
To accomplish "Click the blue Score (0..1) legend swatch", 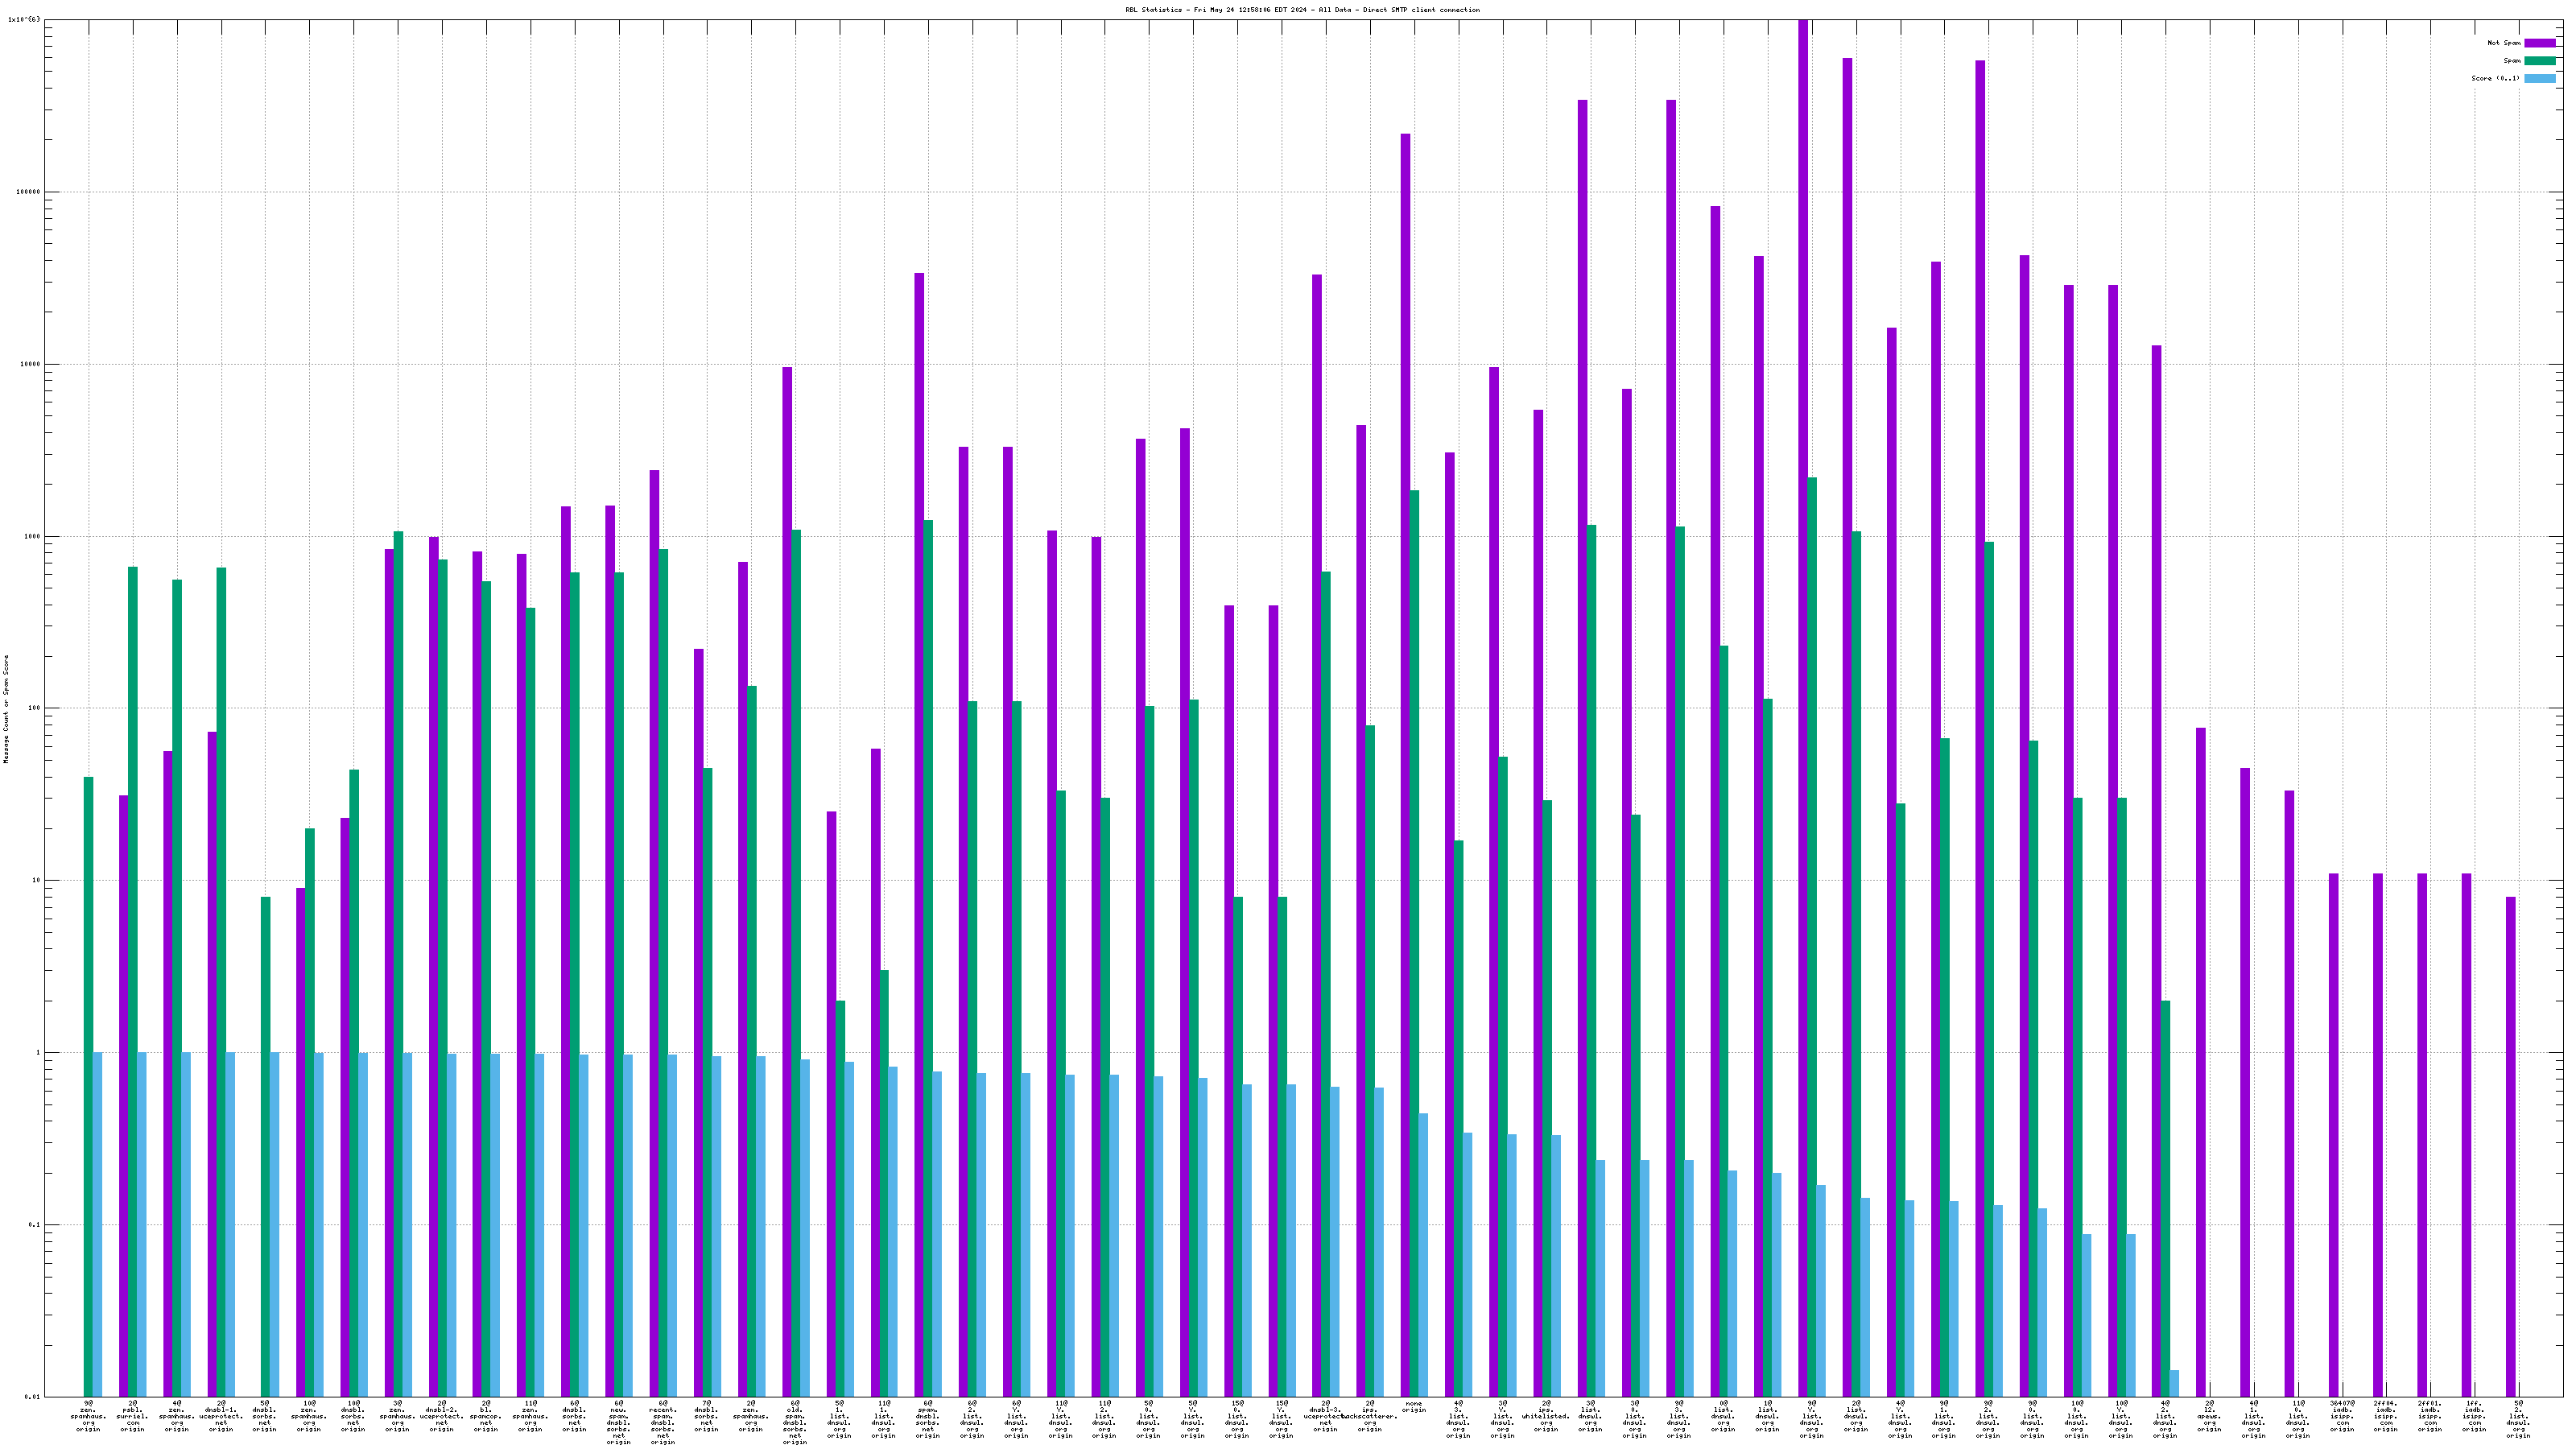I will click(2539, 78).
